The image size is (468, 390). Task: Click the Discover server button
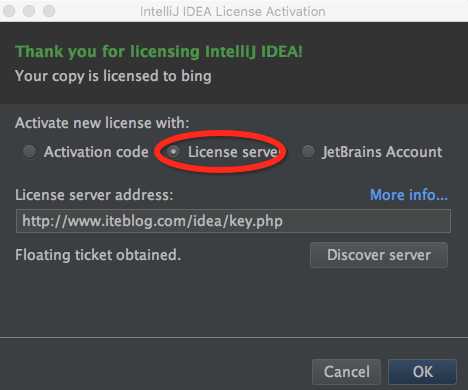pyautogui.click(x=379, y=255)
